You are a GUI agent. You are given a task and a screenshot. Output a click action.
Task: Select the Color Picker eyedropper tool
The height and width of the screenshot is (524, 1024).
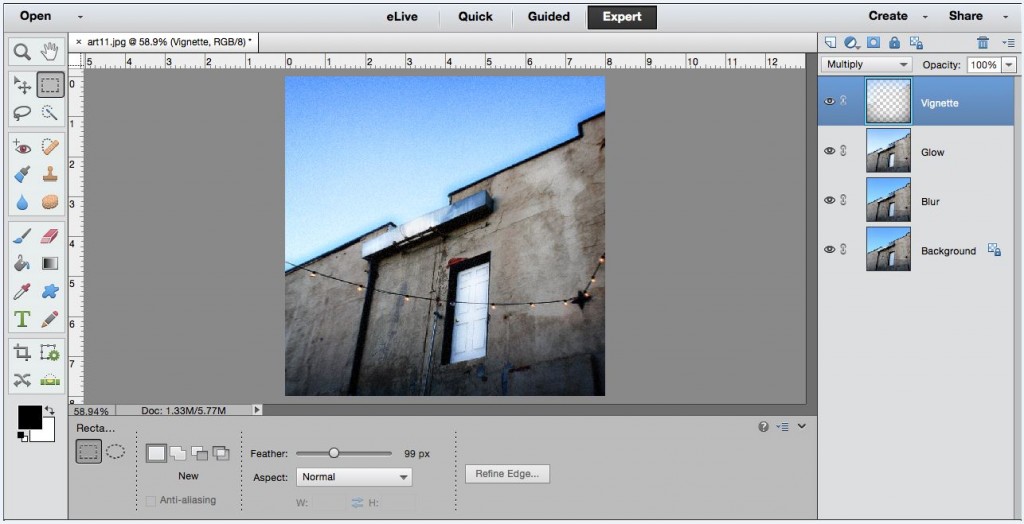click(22, 291)
